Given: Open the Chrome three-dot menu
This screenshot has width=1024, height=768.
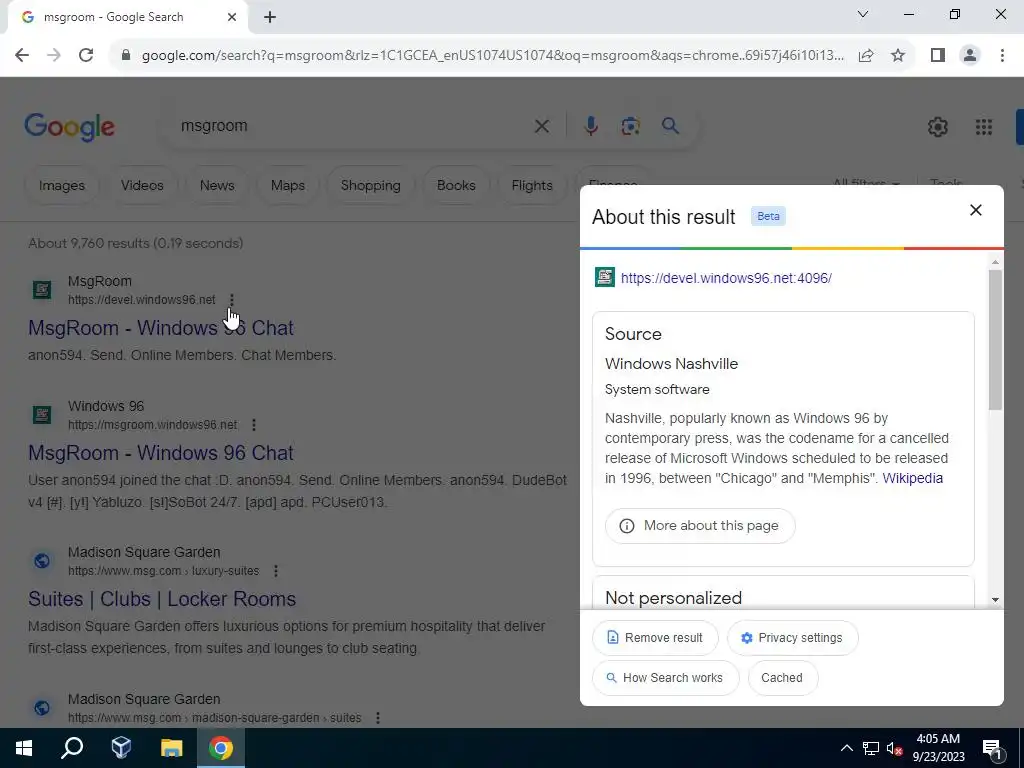Looking at the screenshot, I should tap(1002, 56).
